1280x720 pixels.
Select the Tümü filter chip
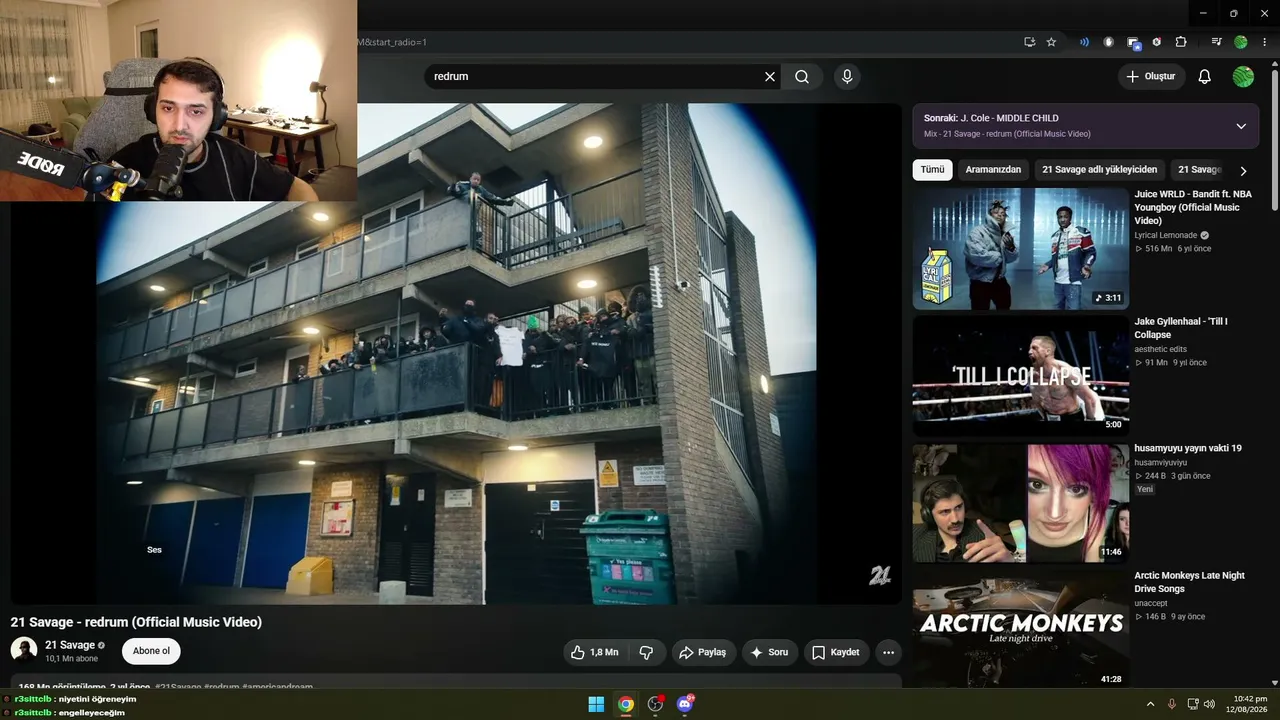coord(932,170)
